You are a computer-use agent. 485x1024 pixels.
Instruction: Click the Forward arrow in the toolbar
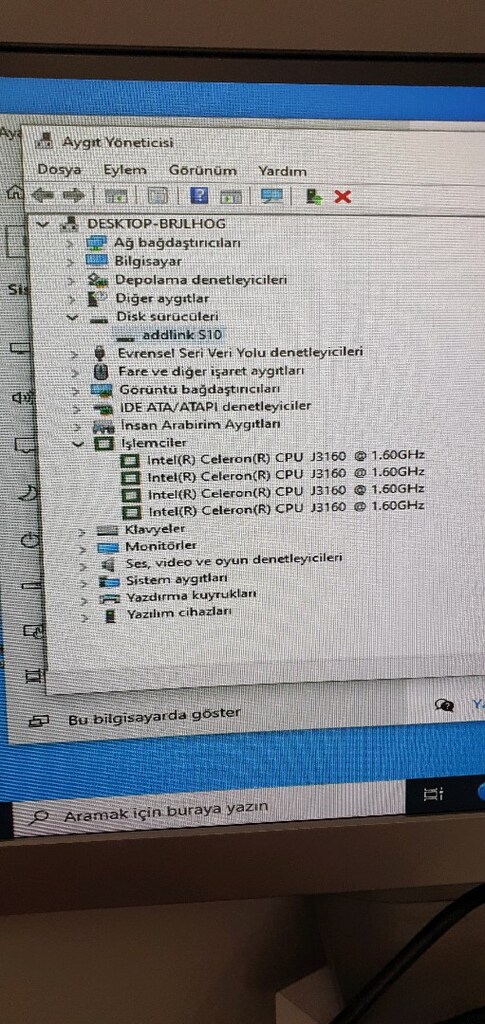73,195
